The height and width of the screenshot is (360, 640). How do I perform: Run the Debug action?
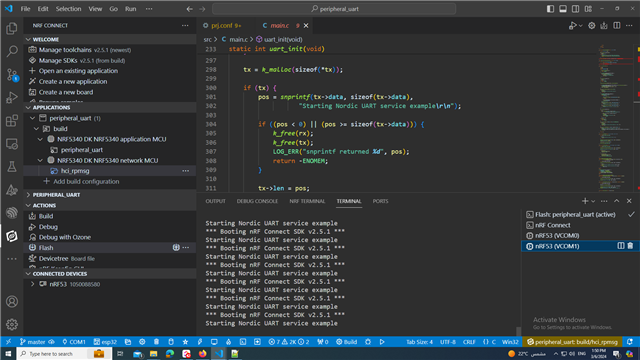[48, 227]
